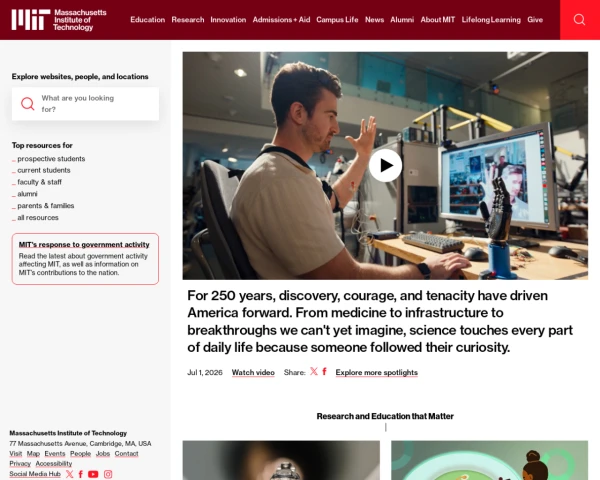Play the spotlight video
This screenshot has height=480, width=600.
pos(385,165)
